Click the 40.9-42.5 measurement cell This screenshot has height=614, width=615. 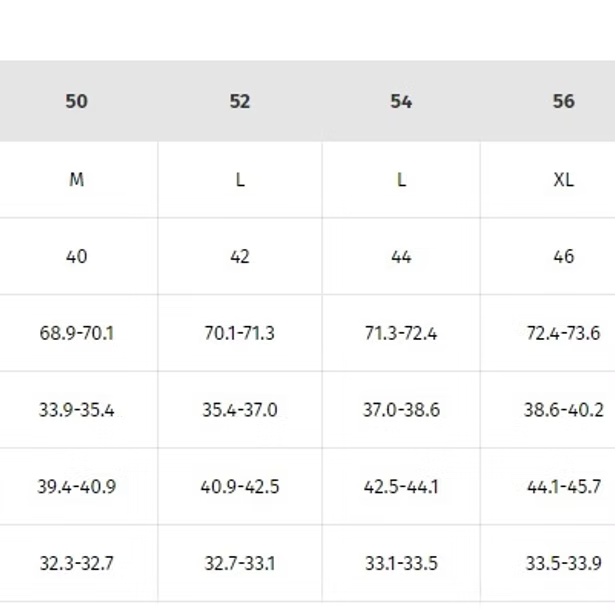pyautogui.click(x=239, y=487)
